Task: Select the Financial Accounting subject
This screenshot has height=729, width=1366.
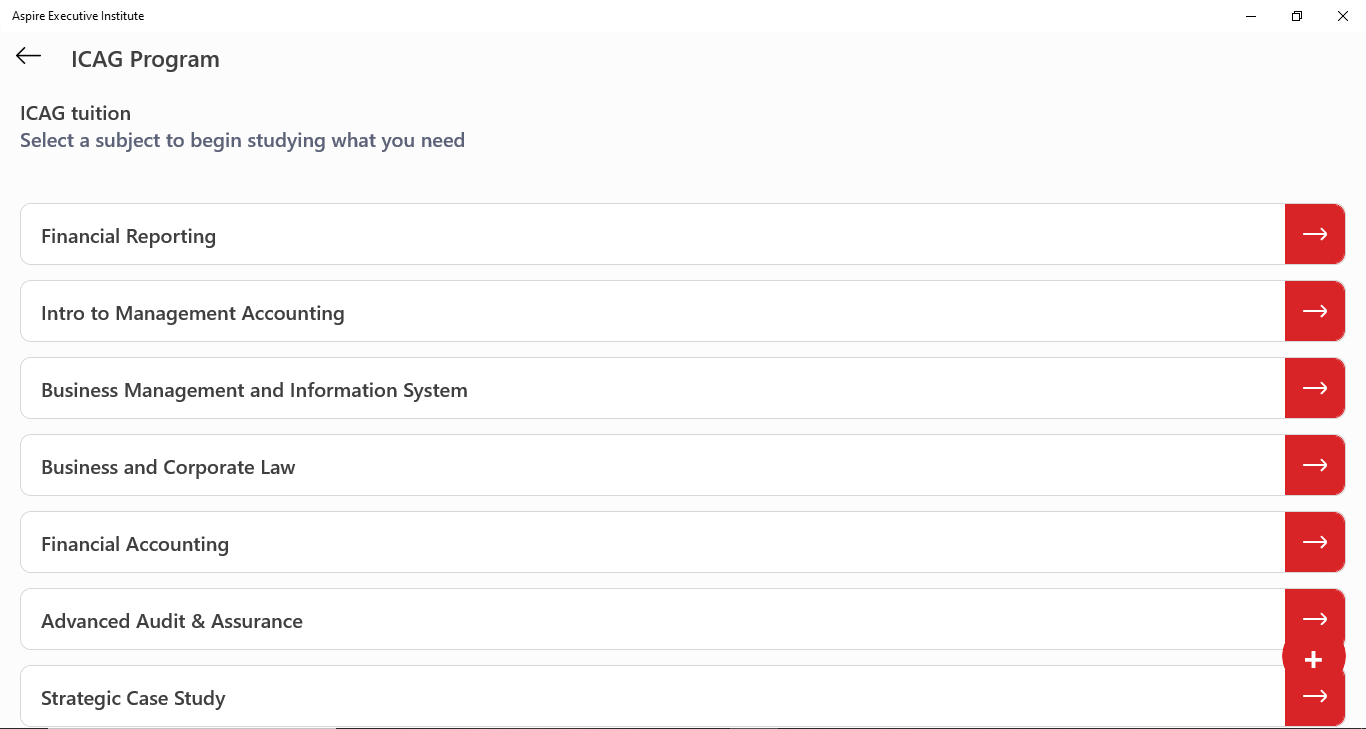Action: tap(135, 544)
